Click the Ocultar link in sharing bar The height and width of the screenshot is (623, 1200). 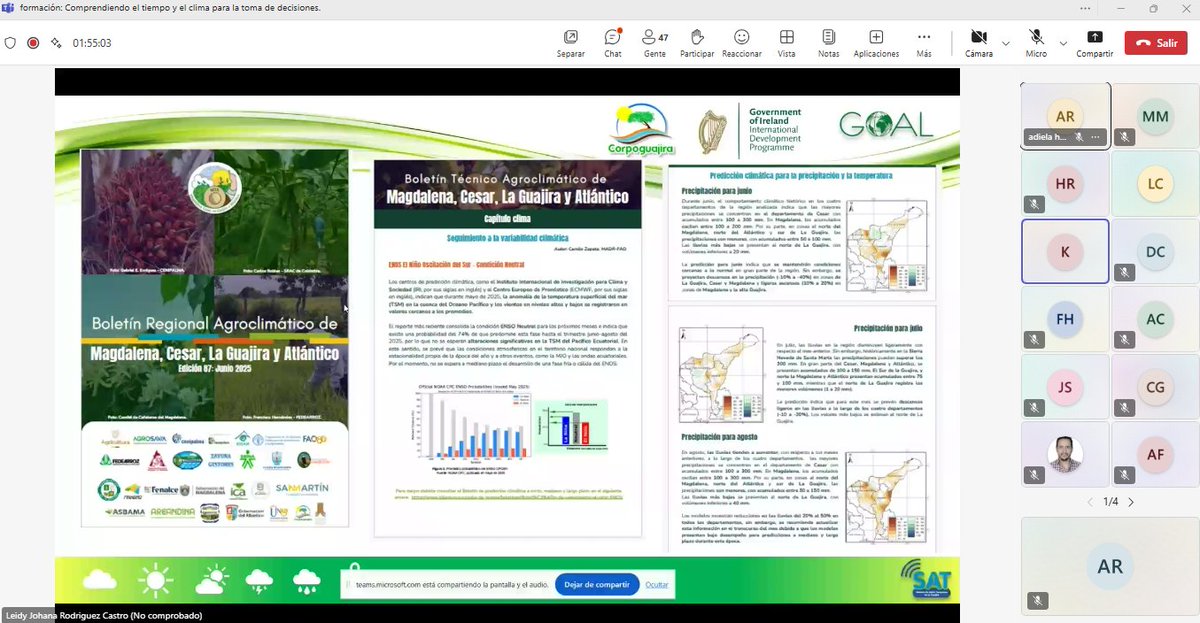click(x=657, y=585)
